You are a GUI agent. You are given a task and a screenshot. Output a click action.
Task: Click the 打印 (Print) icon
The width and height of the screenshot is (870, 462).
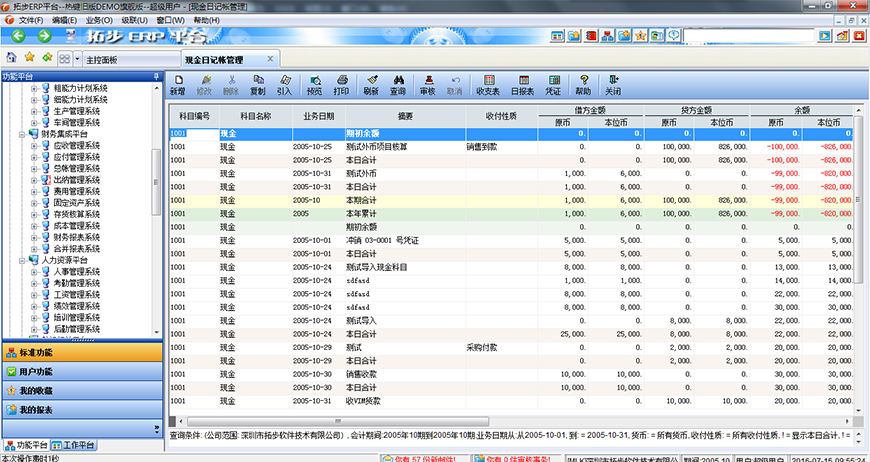342,84
